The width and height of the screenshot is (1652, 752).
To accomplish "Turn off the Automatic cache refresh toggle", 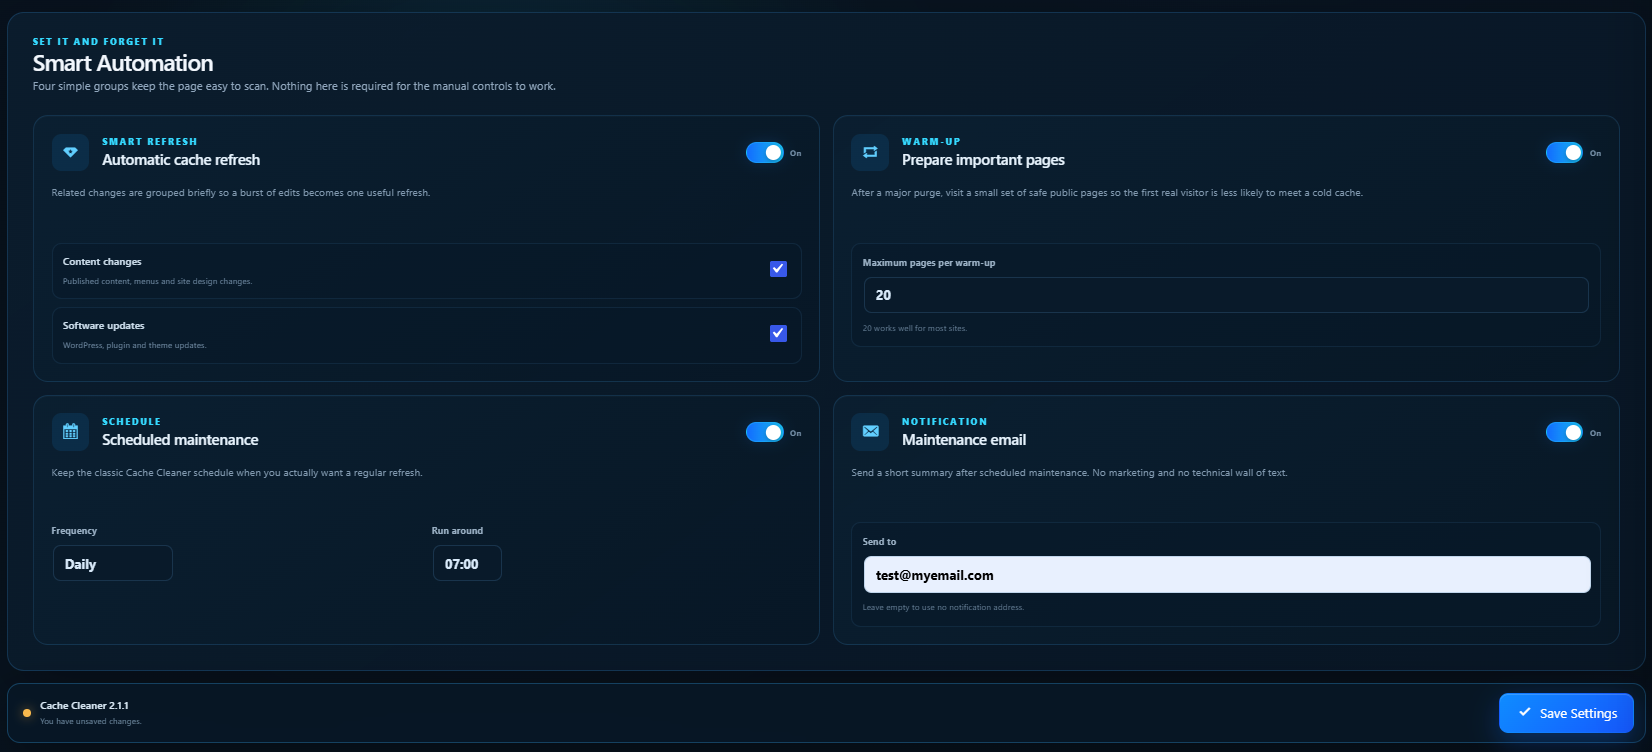I will [765, 152].
